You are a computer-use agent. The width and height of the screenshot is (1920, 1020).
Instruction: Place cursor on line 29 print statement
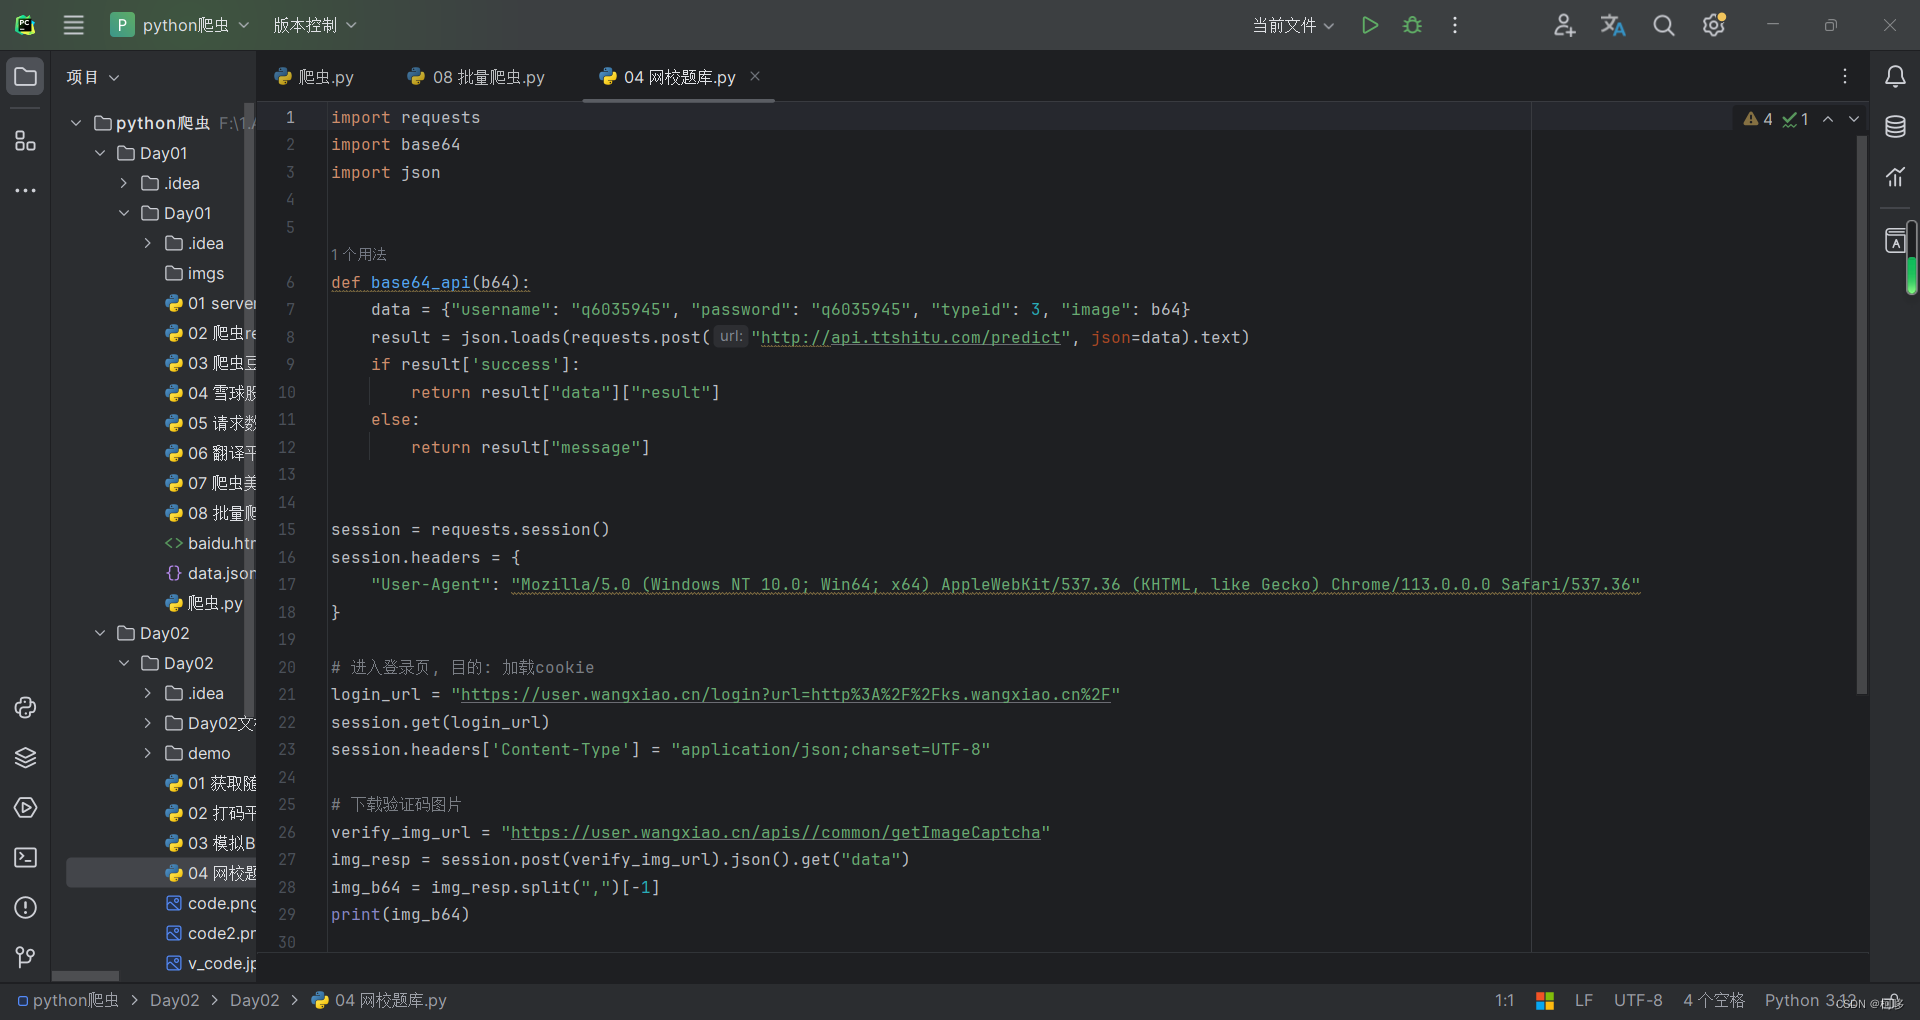400,915
